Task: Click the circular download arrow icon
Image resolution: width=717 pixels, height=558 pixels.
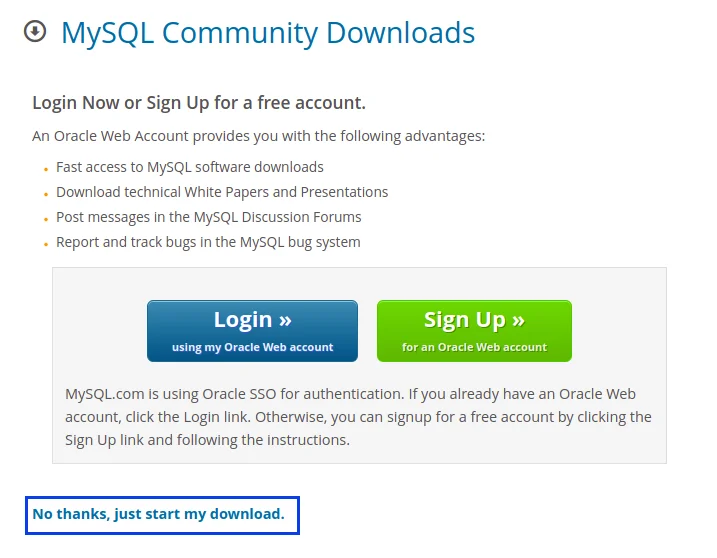Action: 35,32
